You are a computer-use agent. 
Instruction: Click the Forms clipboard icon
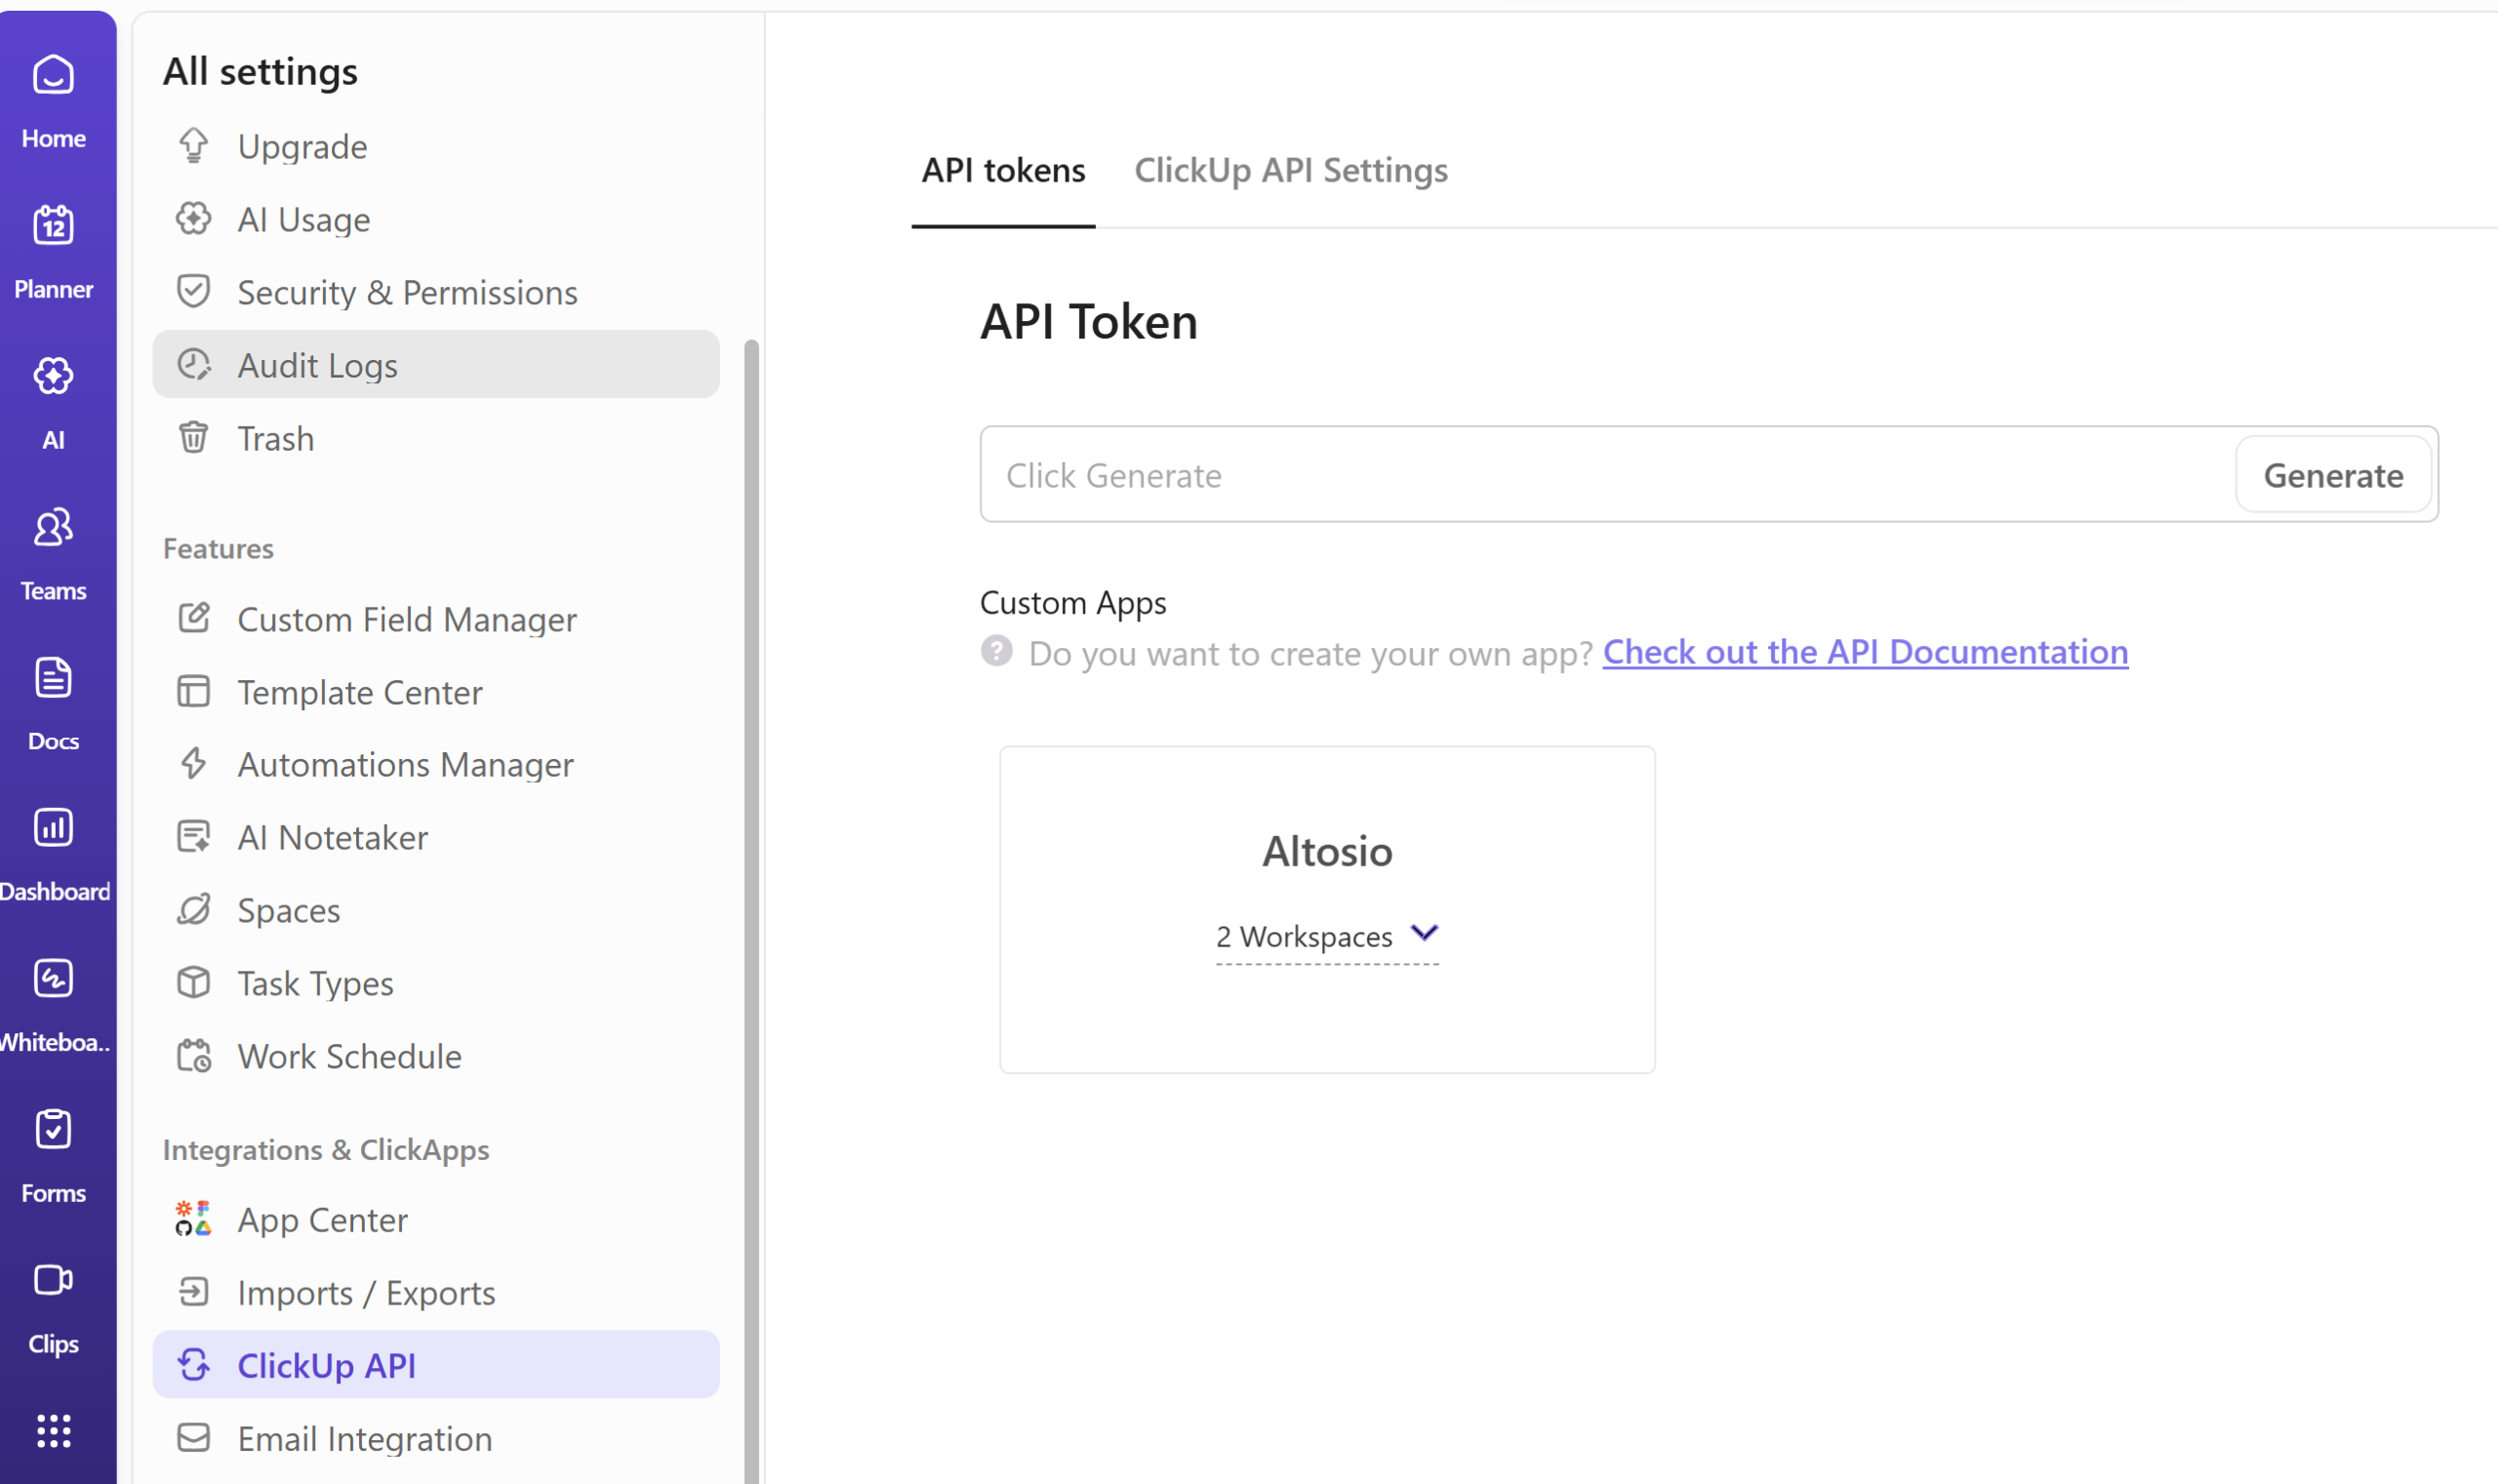click(x=53, y=1130)
